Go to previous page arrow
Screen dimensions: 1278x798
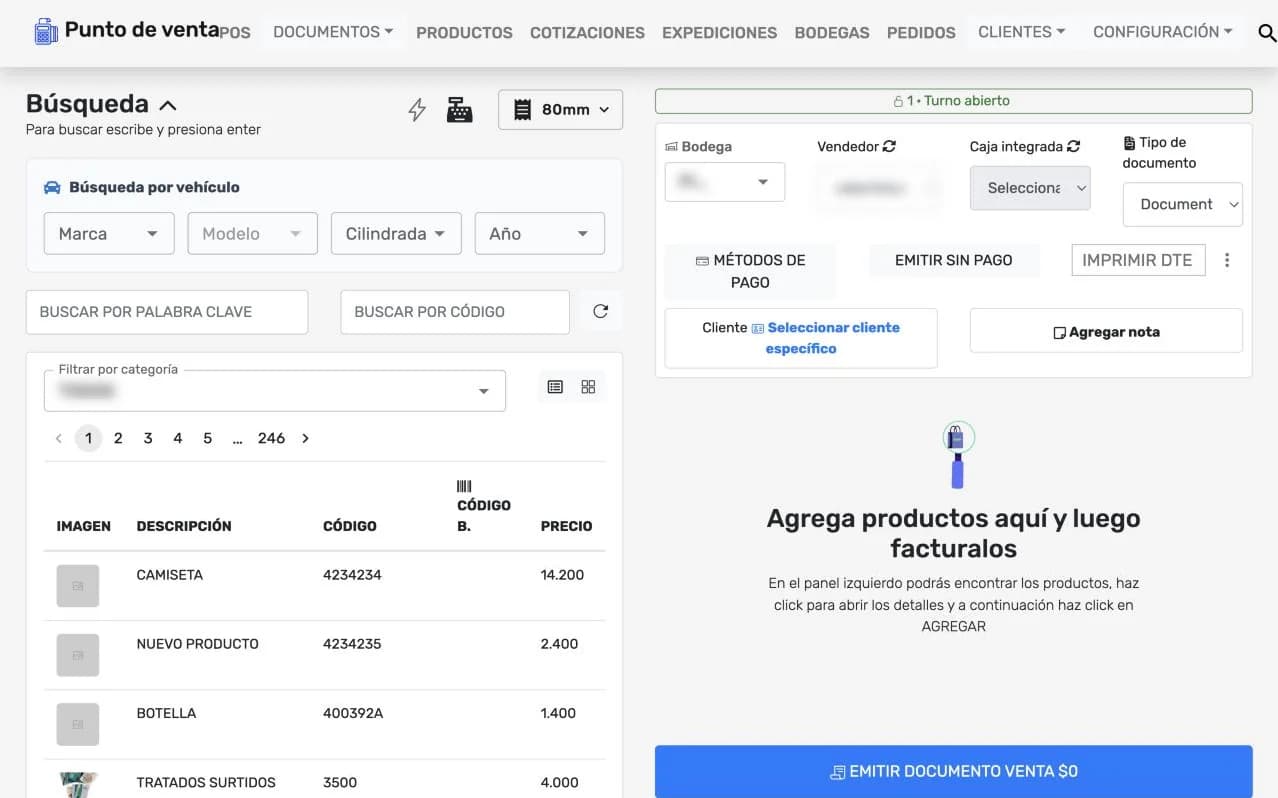tap(59, 438)
